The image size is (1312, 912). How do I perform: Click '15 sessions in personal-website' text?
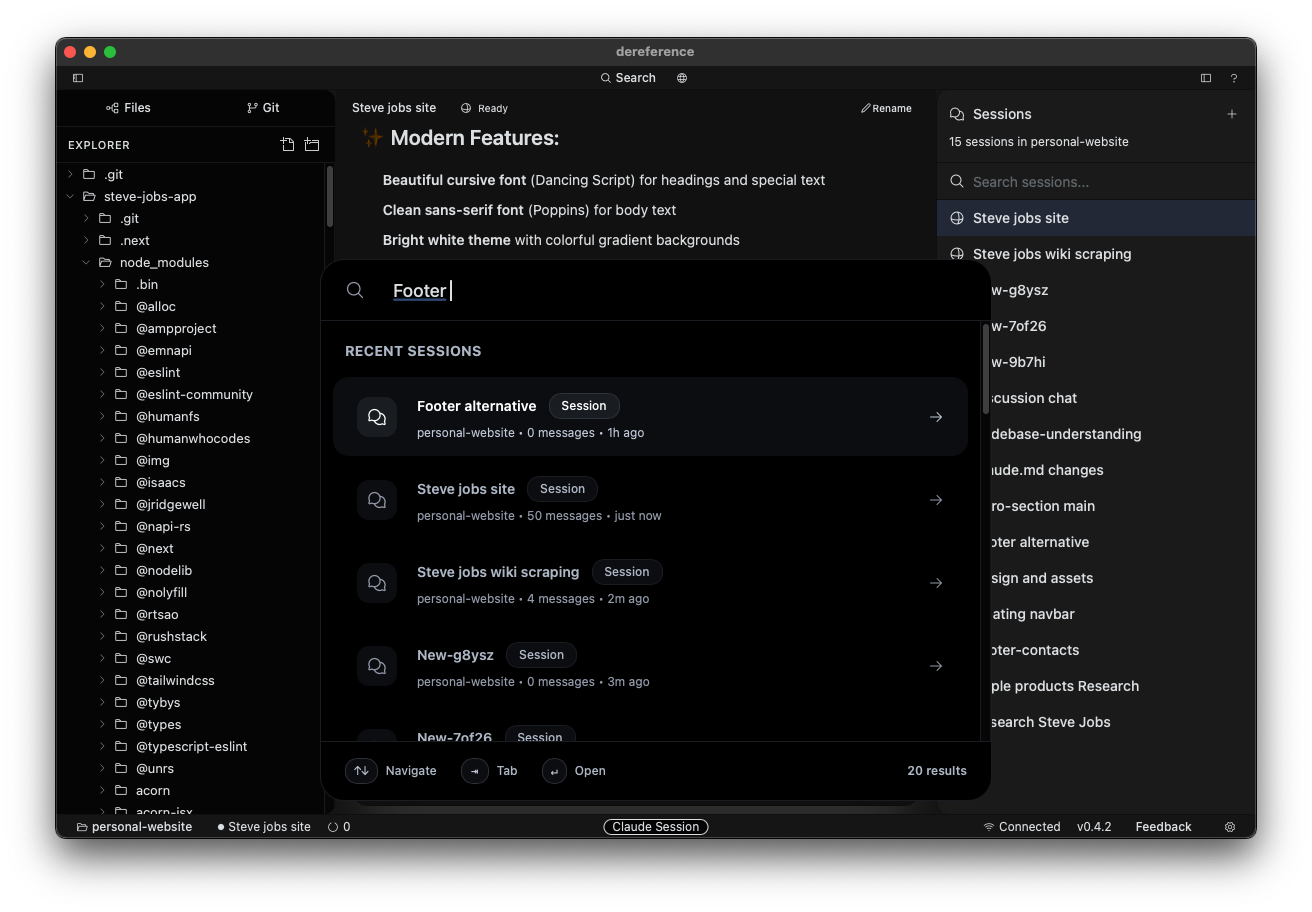tap(1039, 142)
